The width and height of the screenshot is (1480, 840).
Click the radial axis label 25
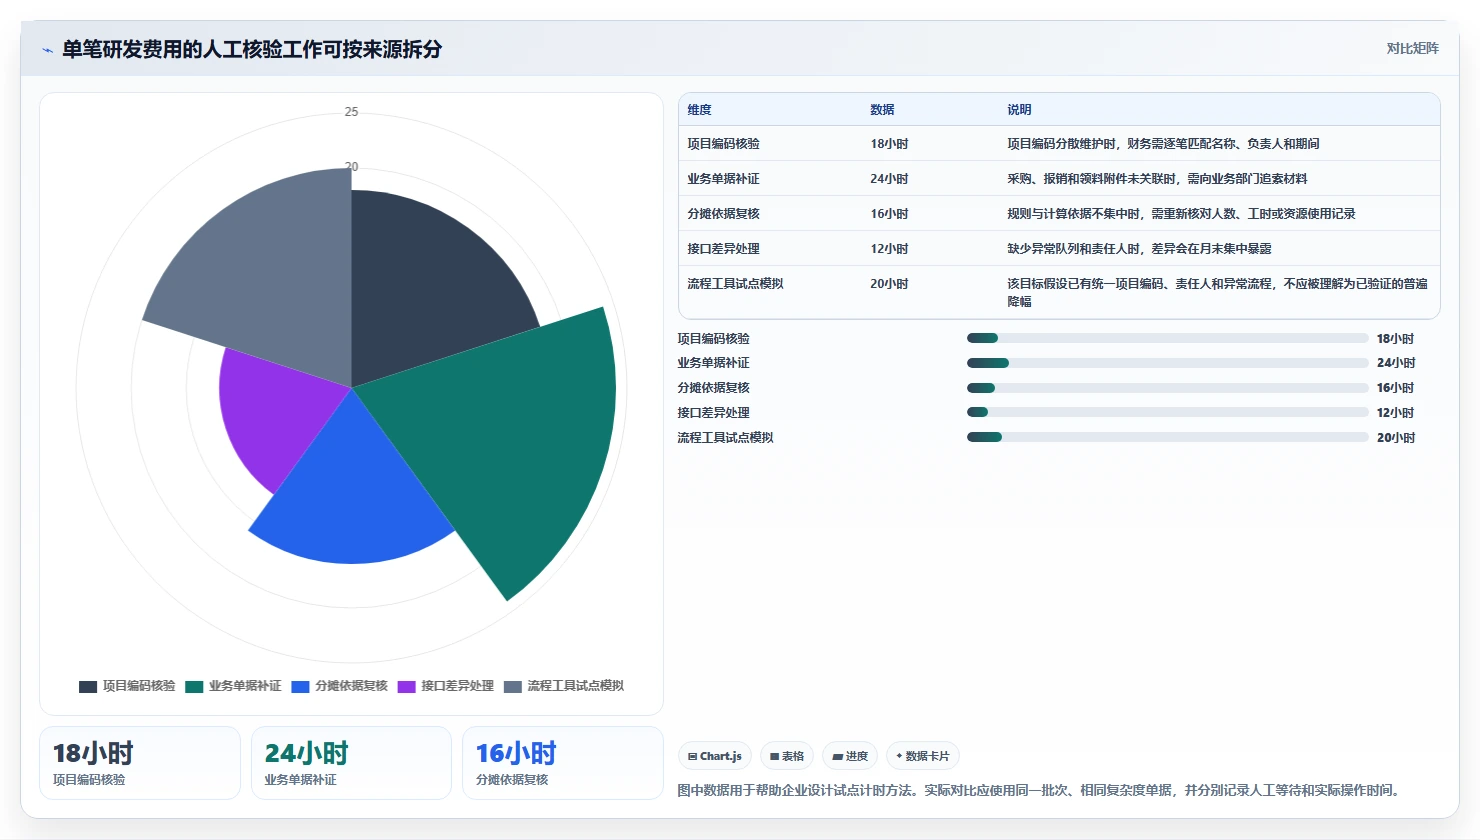click(x=351, y=112)
